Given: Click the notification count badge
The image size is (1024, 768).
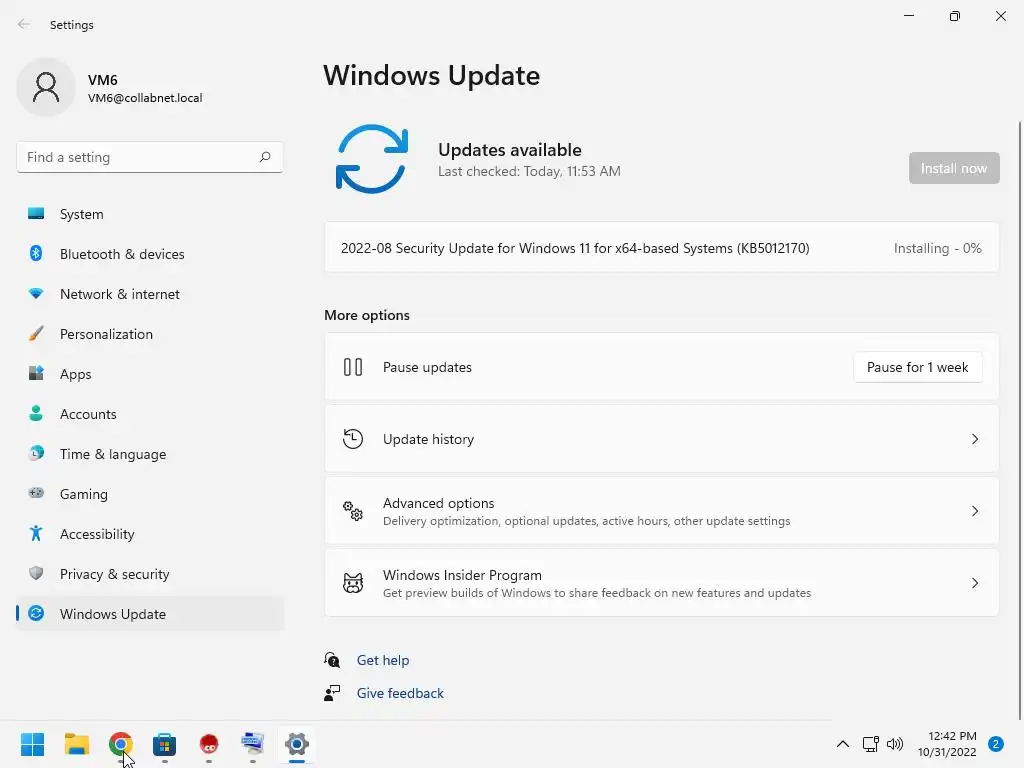Looking at the screenshot, I should coord(996,744).
